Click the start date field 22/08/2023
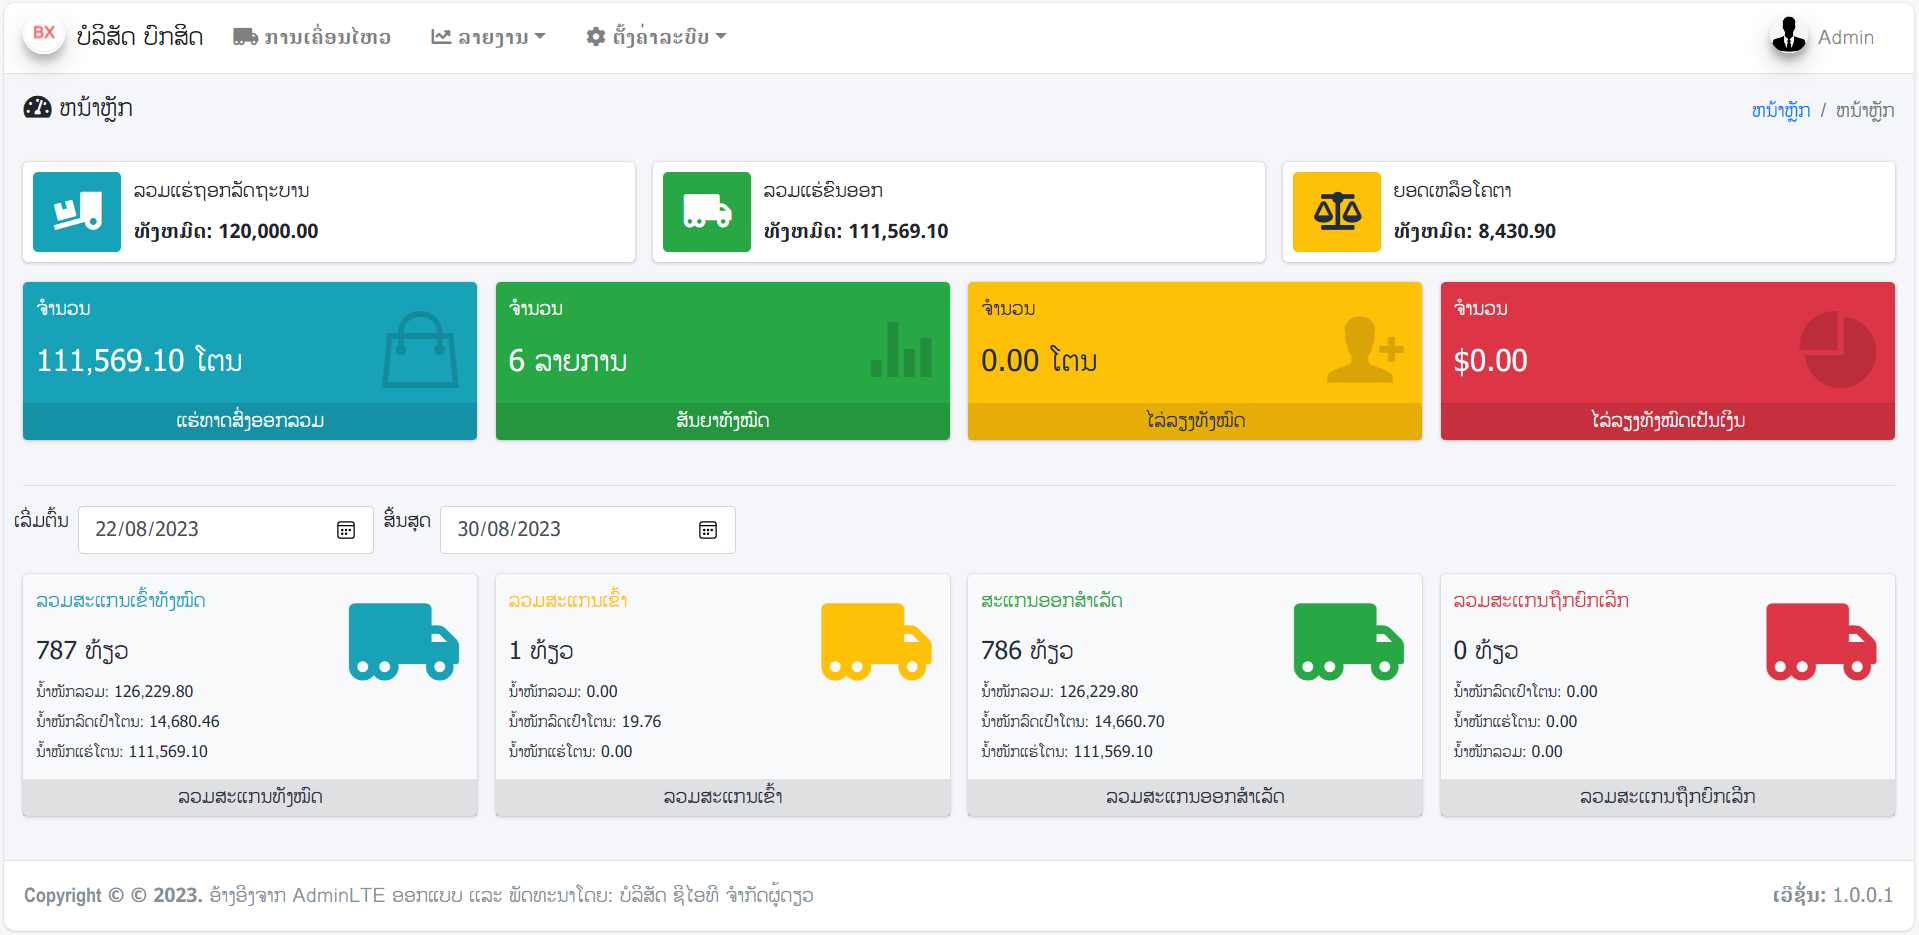 pos(226,530)
